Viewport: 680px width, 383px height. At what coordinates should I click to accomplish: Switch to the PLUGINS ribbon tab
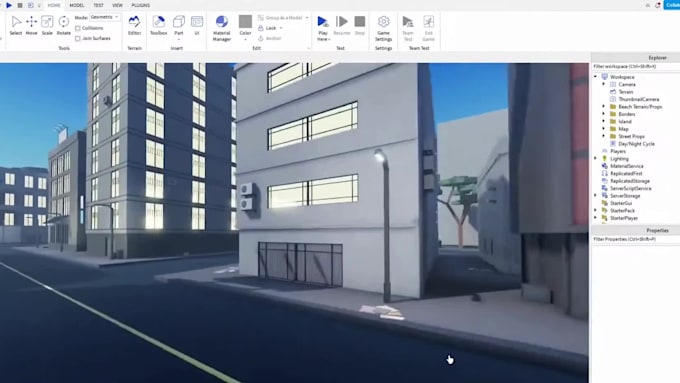[x=141, y=5]
